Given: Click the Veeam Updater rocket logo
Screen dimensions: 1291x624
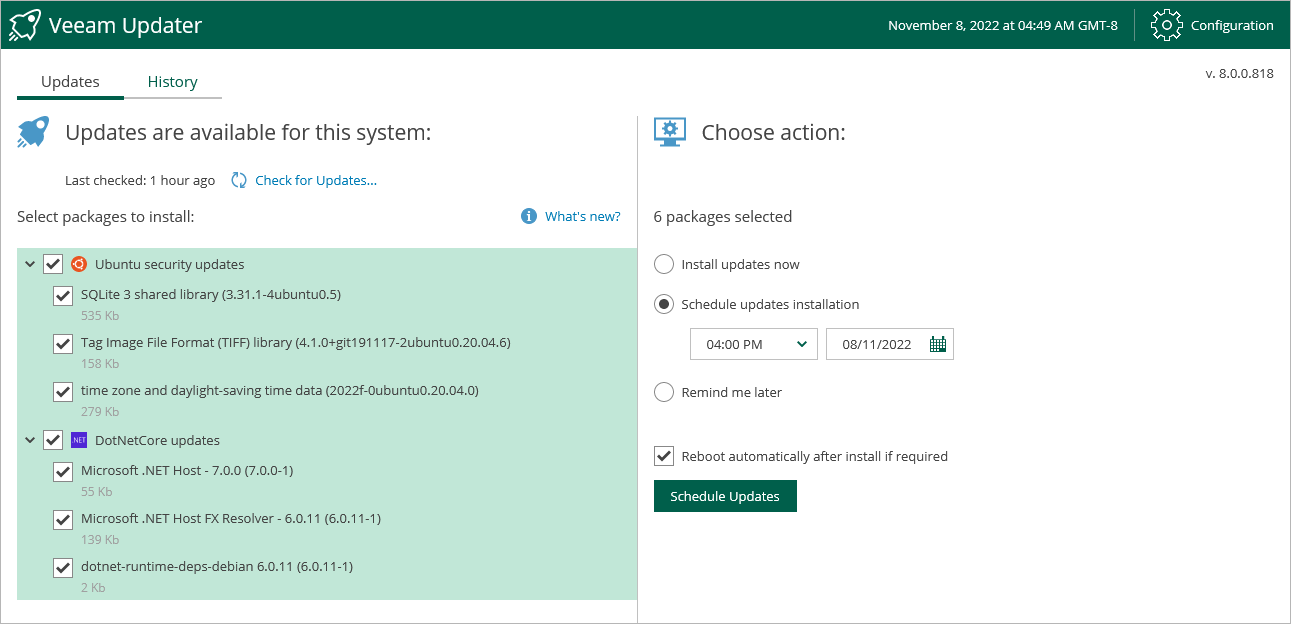Looking at the screenshot, I should 24,25.
